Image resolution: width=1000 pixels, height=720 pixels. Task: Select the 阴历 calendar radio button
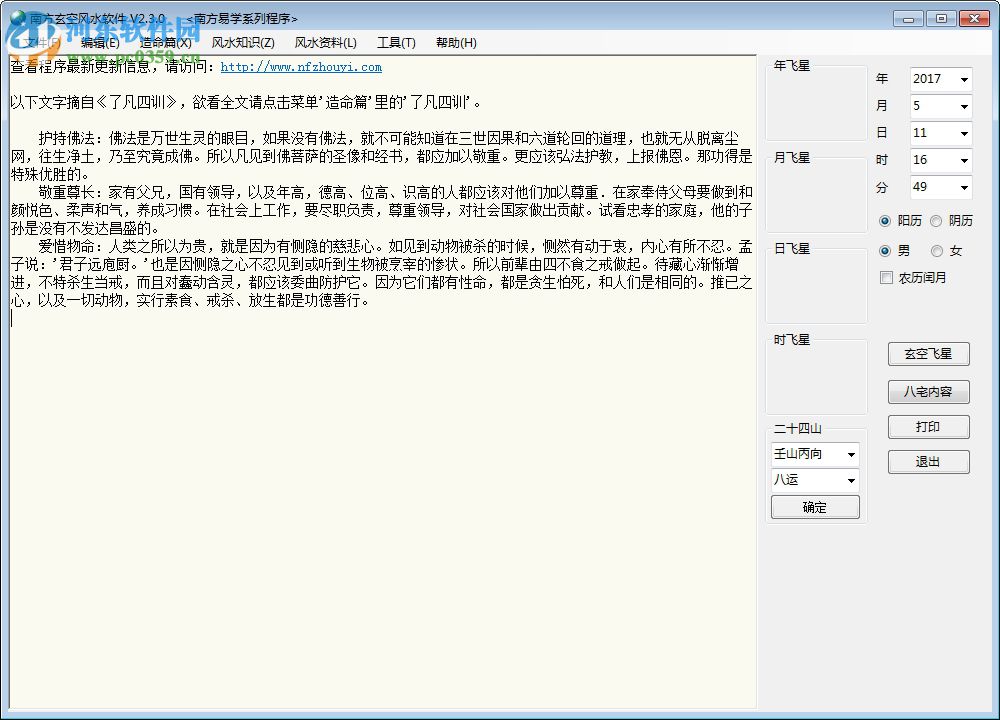pos(936,220)
